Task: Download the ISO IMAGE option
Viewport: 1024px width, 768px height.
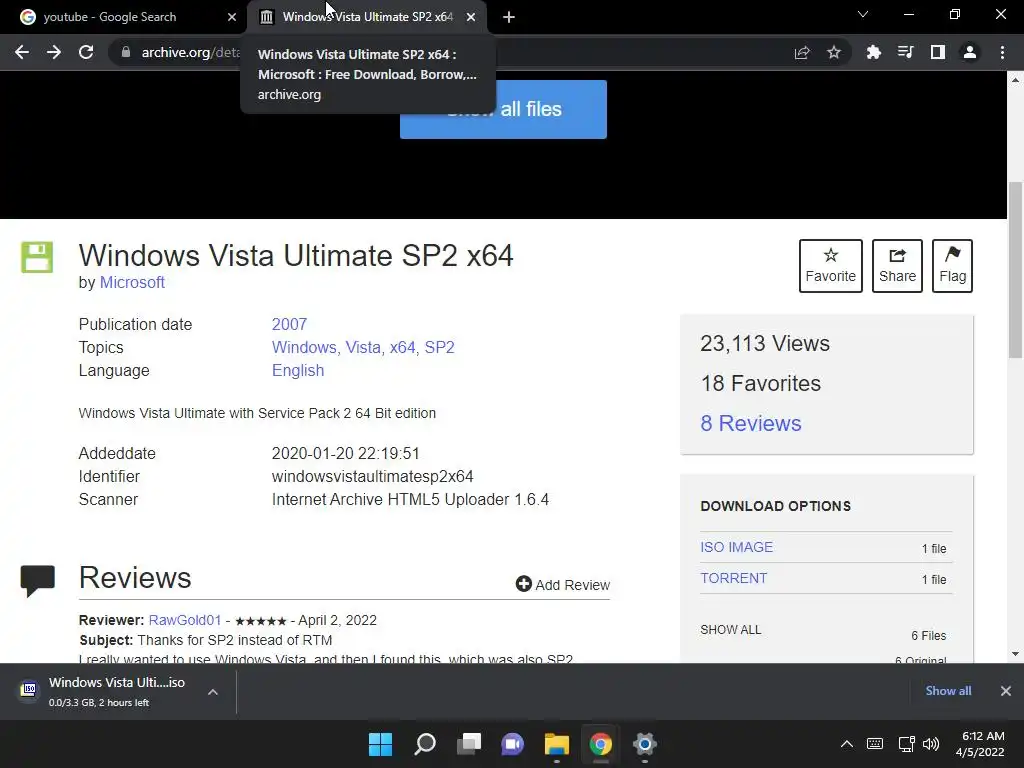Action: point(737,547)
